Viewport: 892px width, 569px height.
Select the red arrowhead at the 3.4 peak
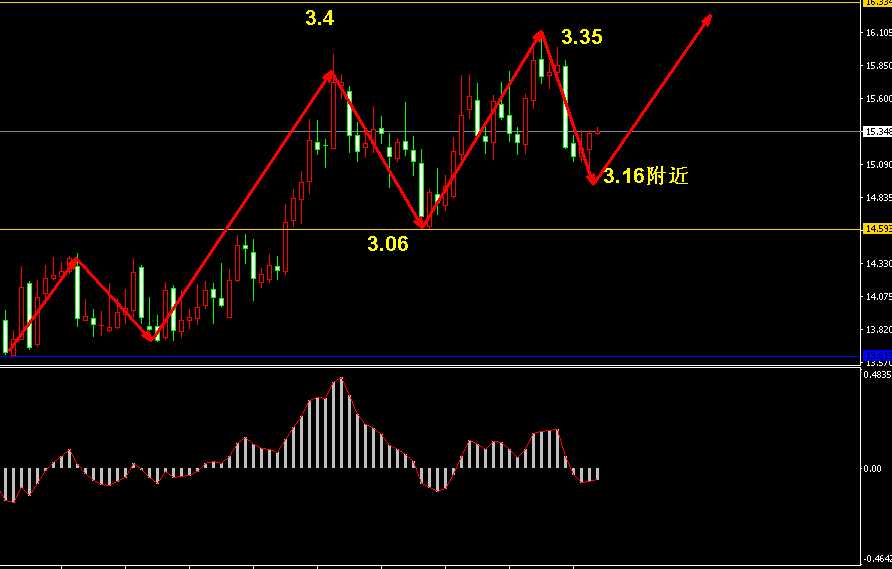point(330,75)
